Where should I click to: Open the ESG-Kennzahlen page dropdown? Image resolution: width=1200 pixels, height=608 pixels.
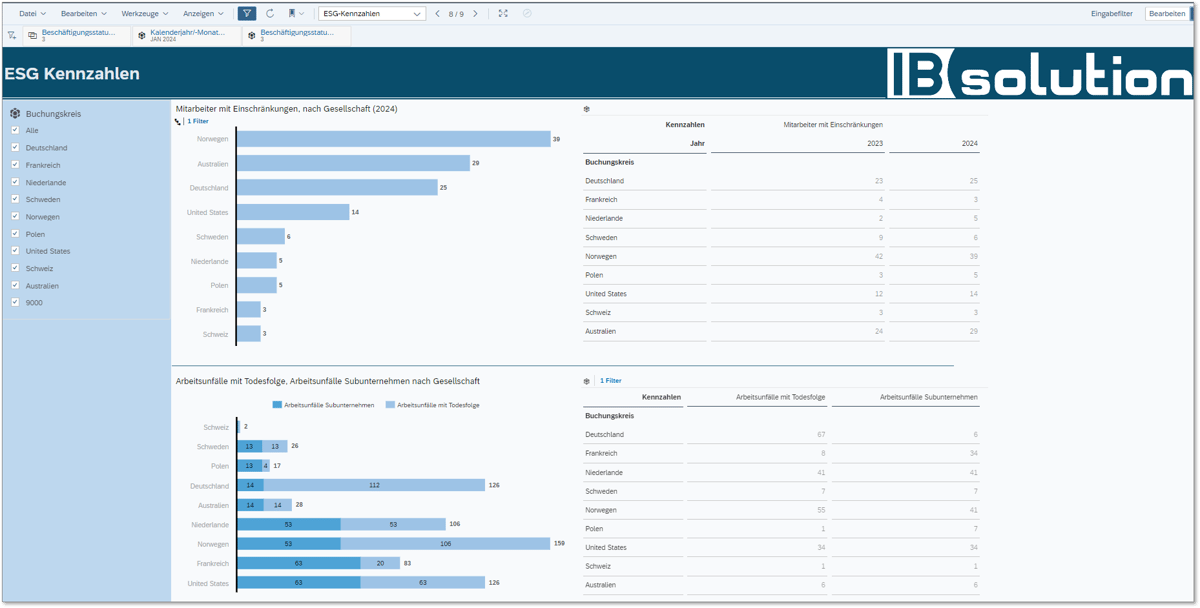(x=372, y=14)
